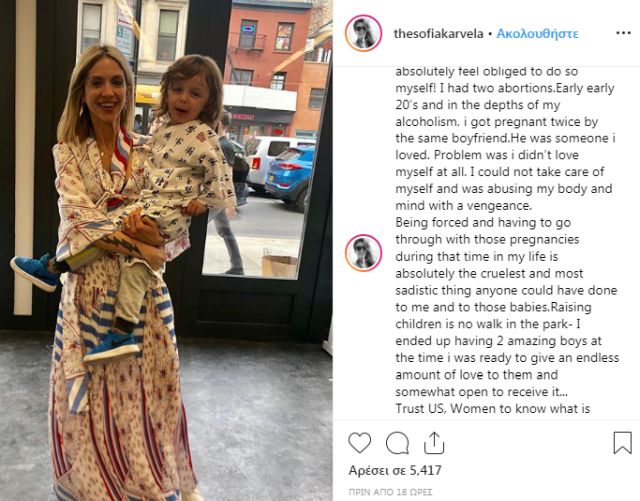Share the post with the upload arrow icon
This screenshot has height=501, width=640.
[x=434, y=443]
